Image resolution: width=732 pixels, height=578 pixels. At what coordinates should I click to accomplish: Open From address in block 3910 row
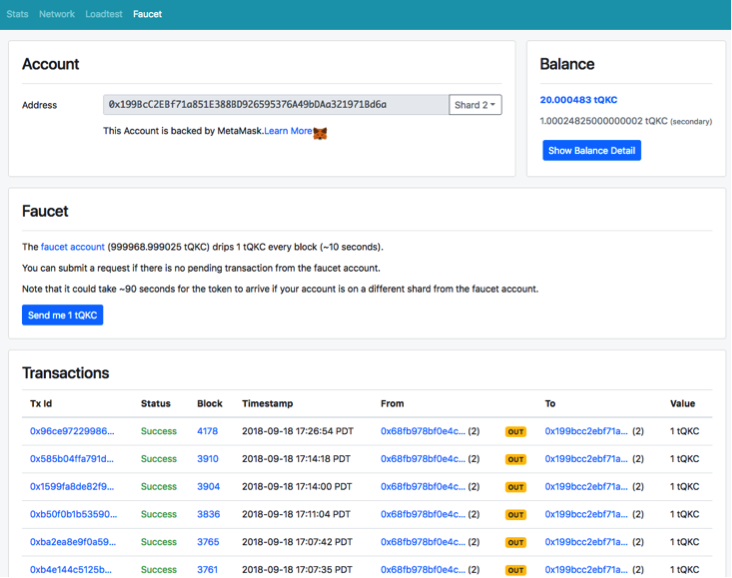423,459
